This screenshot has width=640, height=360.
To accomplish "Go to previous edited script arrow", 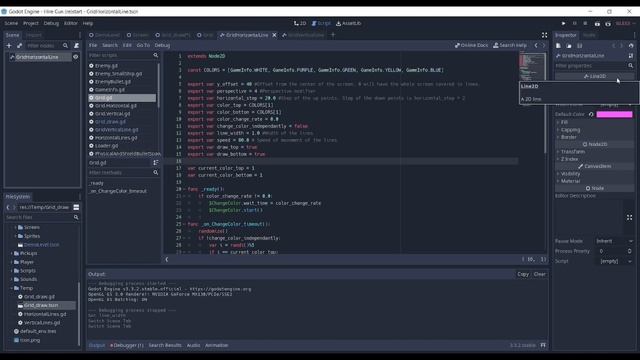I will click(536, 45).
